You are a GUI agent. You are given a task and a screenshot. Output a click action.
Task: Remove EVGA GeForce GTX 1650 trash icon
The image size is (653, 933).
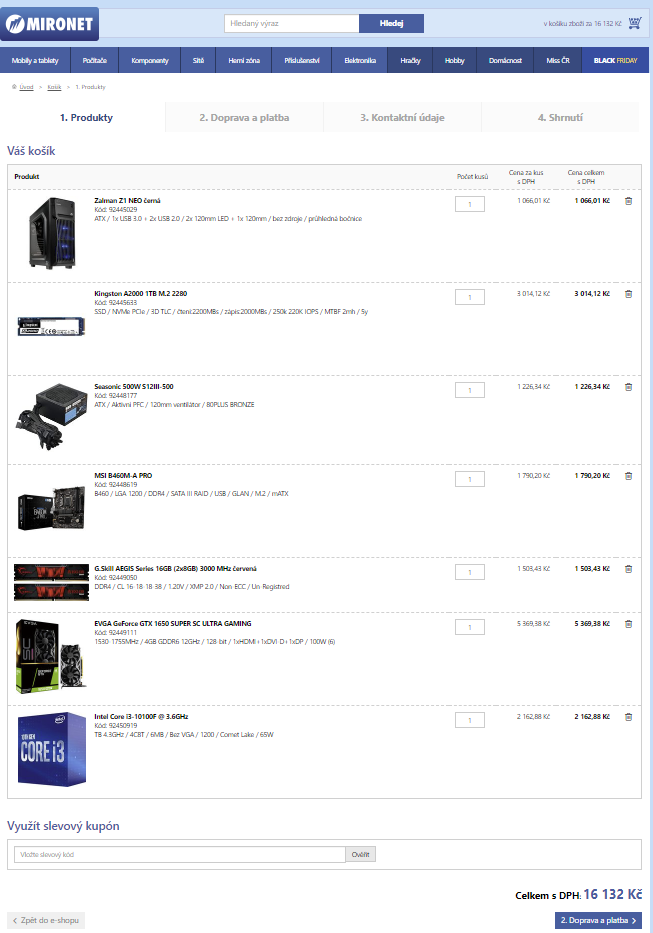pos(628,624)
